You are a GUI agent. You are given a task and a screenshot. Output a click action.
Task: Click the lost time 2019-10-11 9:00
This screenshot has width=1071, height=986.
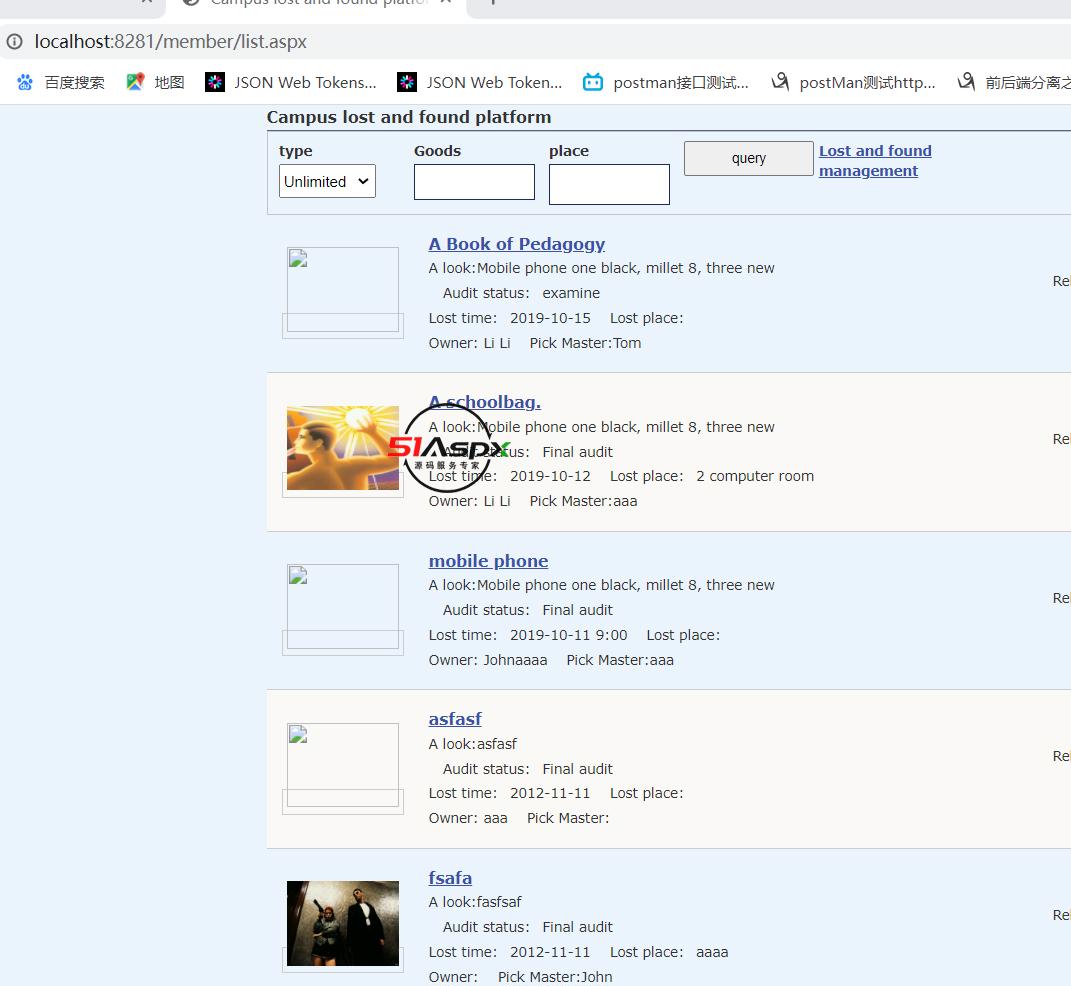click(x=568, y=635)
